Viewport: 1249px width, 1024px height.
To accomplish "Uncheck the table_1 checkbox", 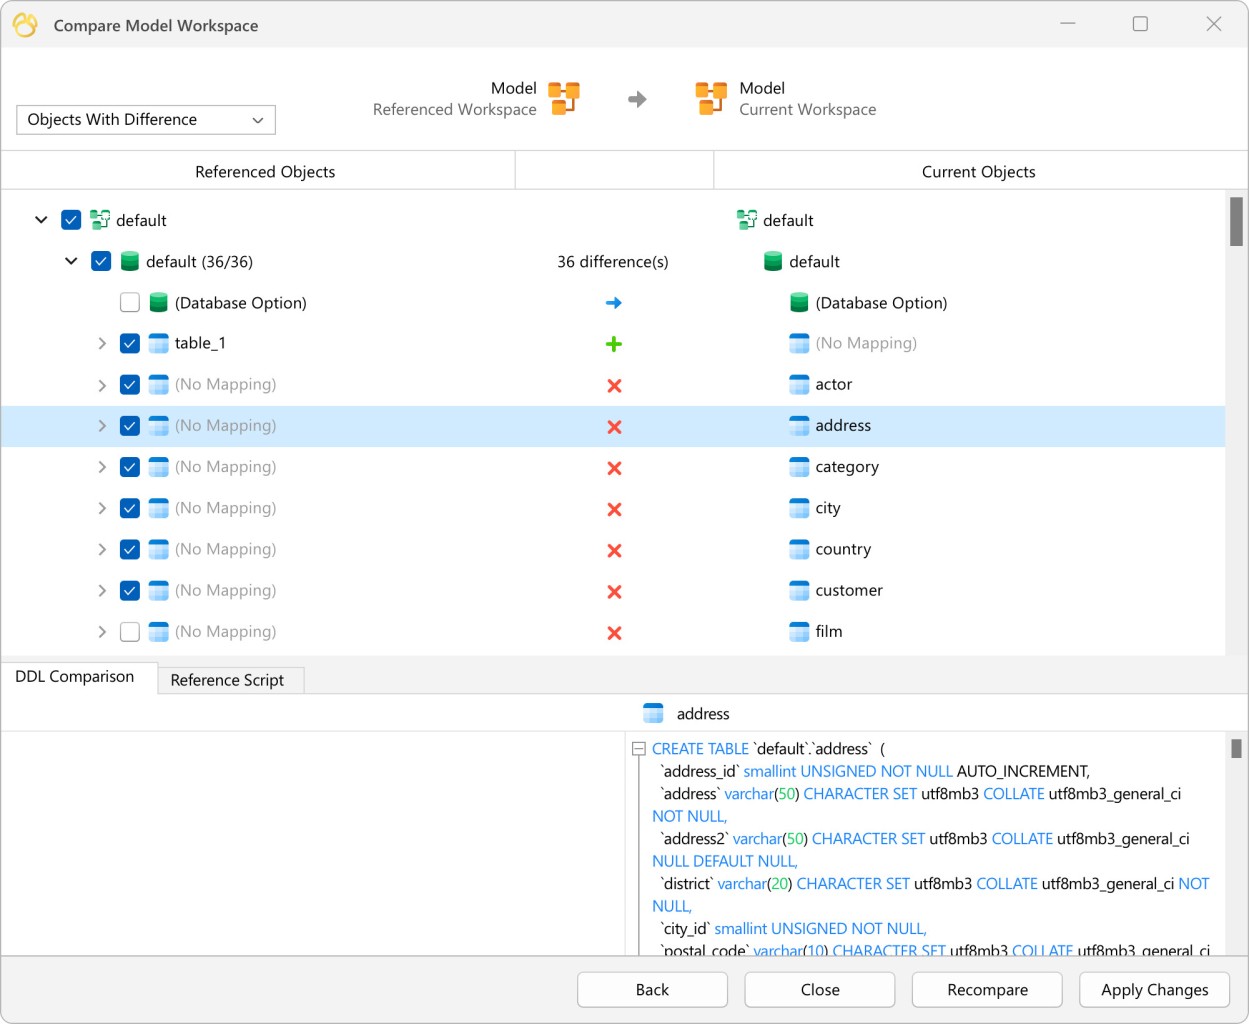I will tap(130, 344).
